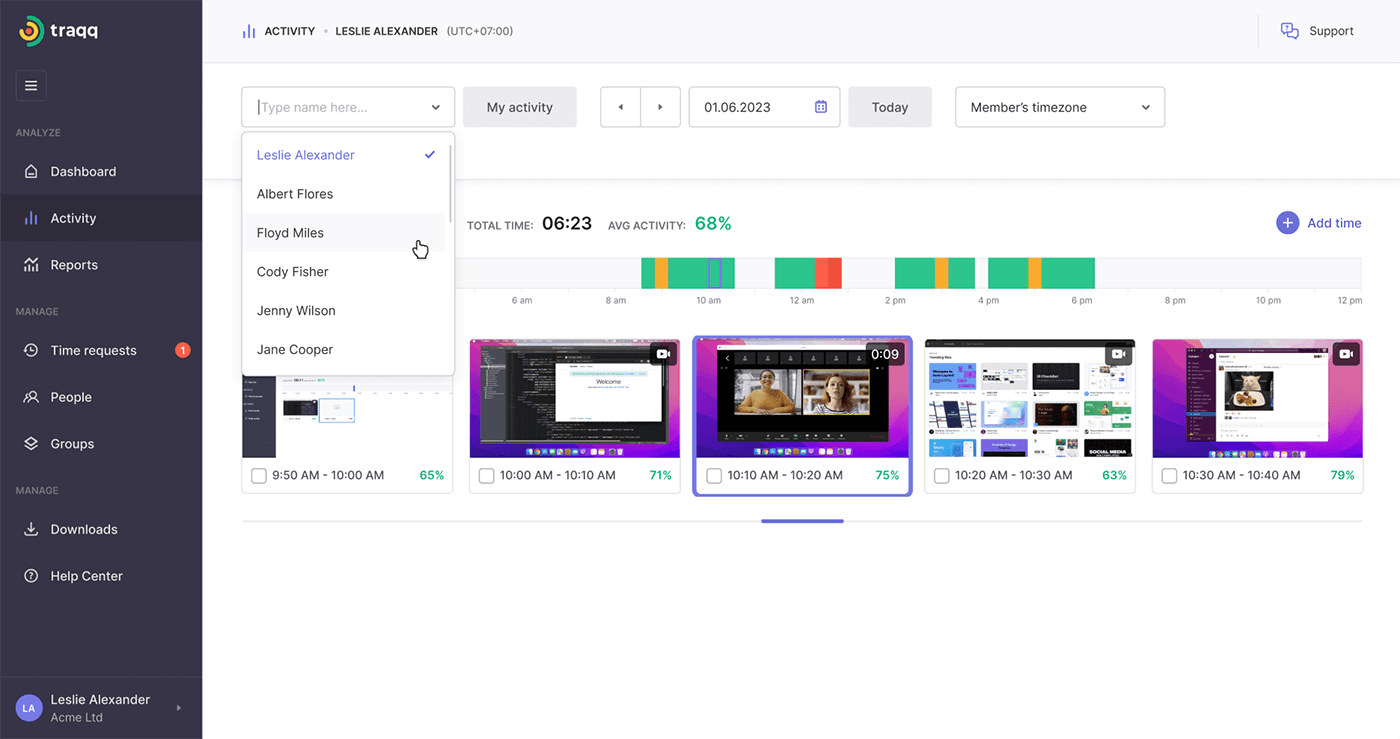The width and height of the screenshot is (1400, 739).
Task: Toggle the hamburger sidebar menu button
Action: point(31,86)
